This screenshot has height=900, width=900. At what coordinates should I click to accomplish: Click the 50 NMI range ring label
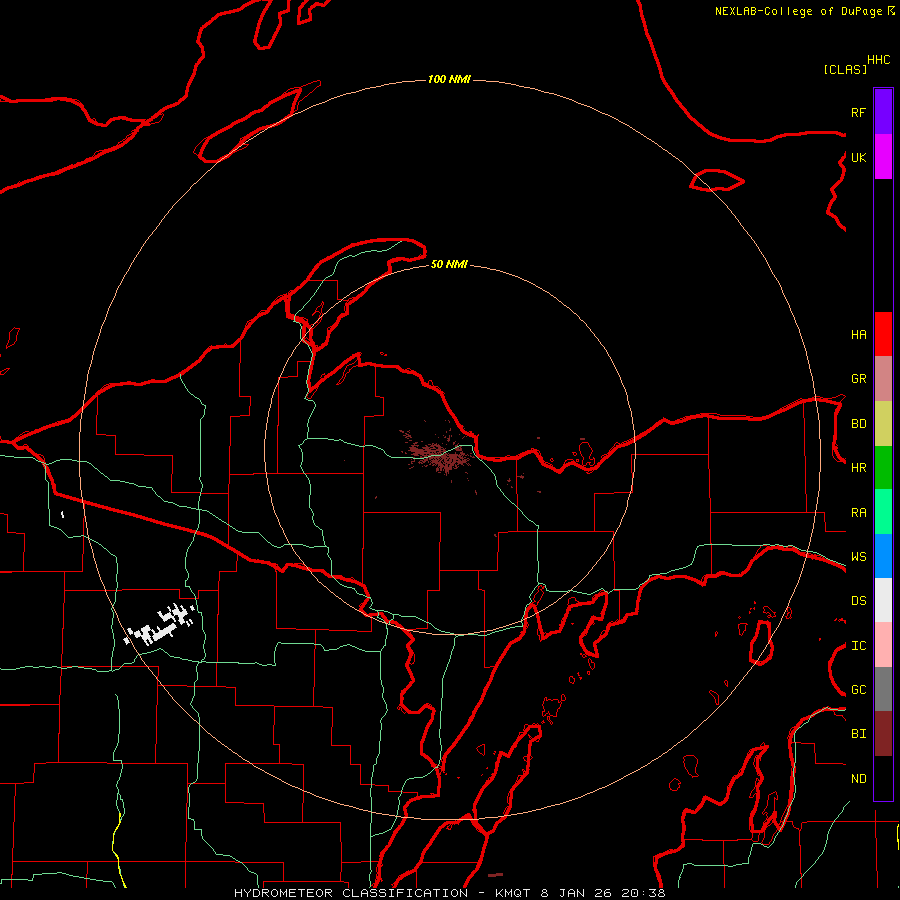(449, 264)
